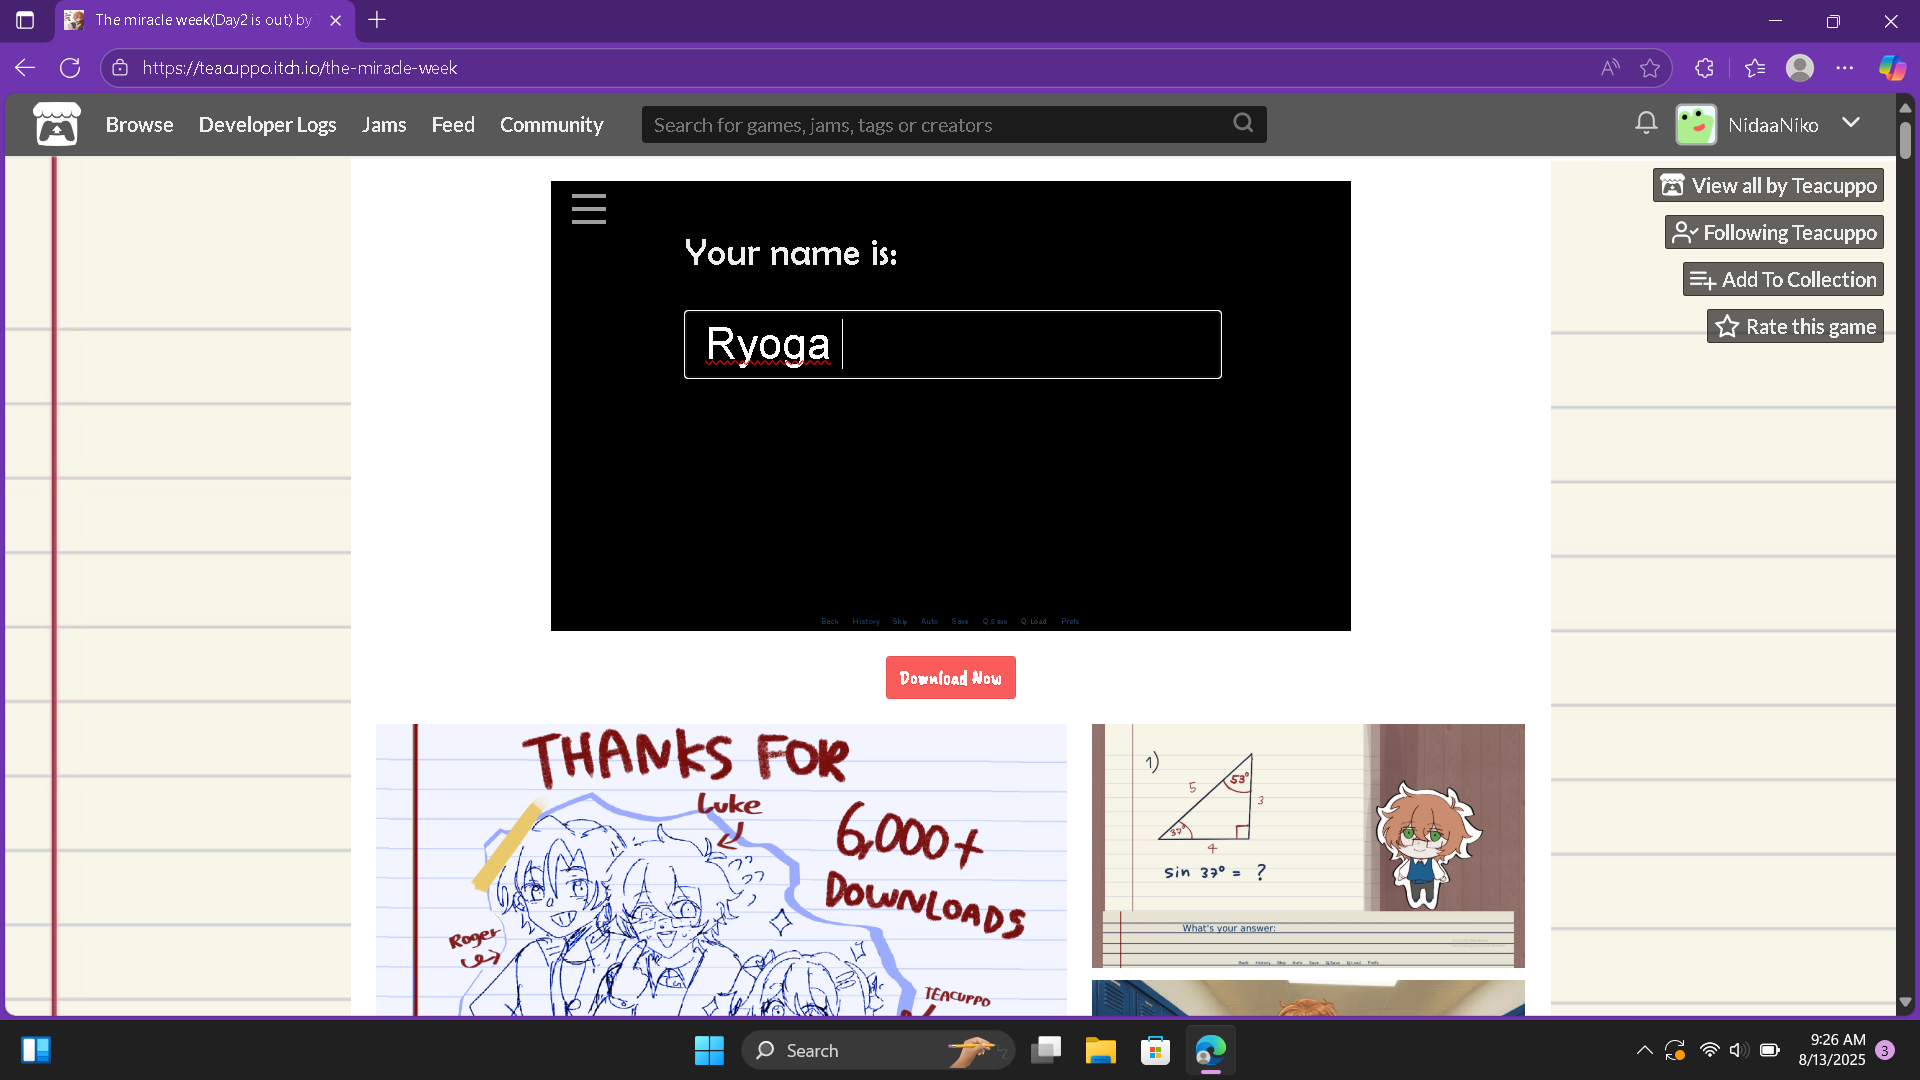Screen dimensions: 1920x1080
Task: Refresh the current page
Action: click(x=70, y=68)
